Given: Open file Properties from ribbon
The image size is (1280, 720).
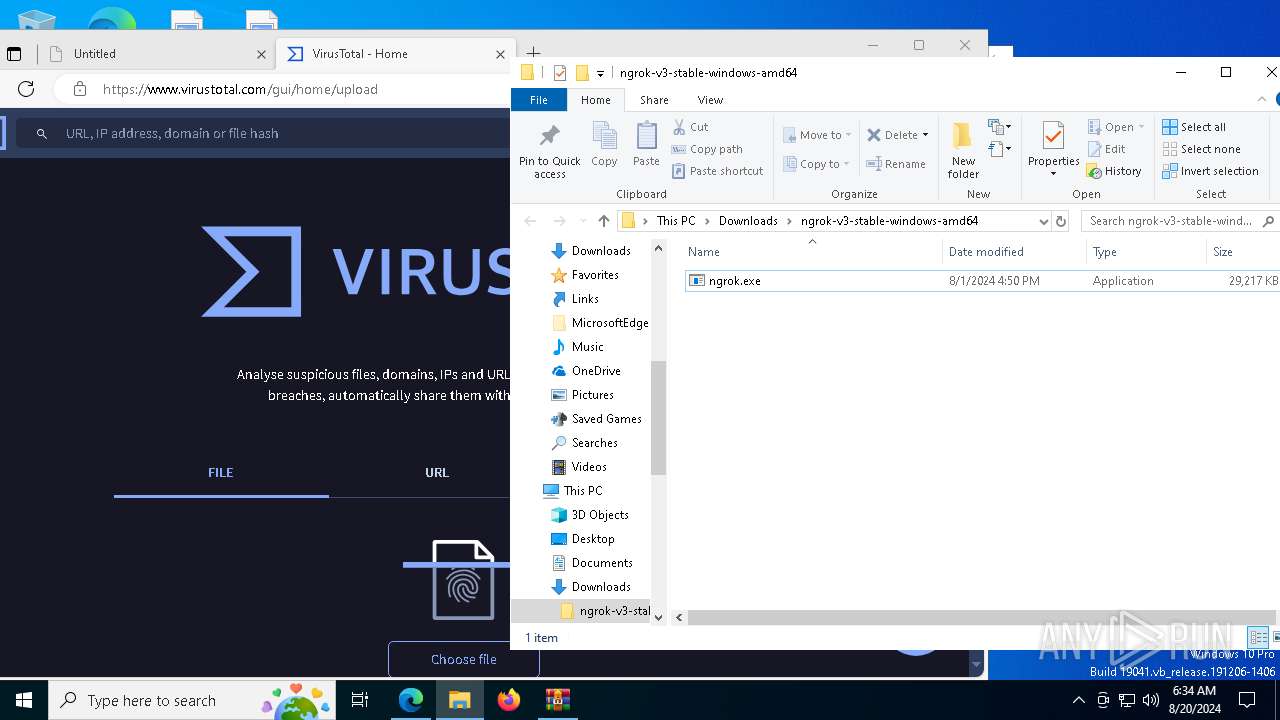Looking at the screenshot, I should [1053, 150].
